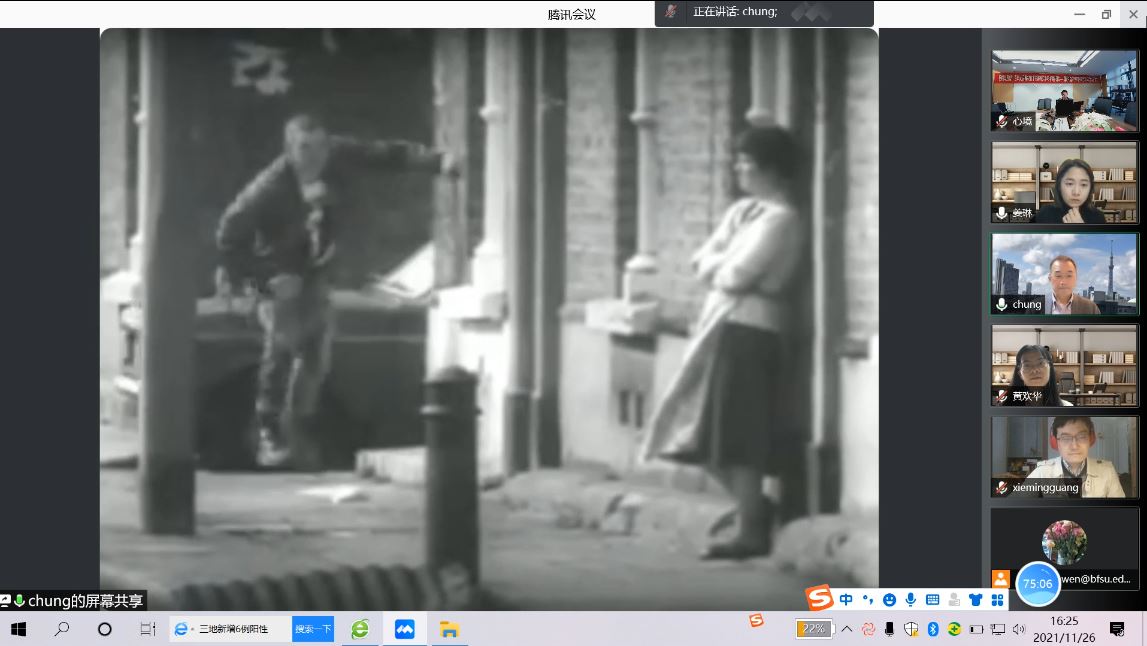
Task: Click the taskbar search box with news text
Action: click(x=230, y=629)
